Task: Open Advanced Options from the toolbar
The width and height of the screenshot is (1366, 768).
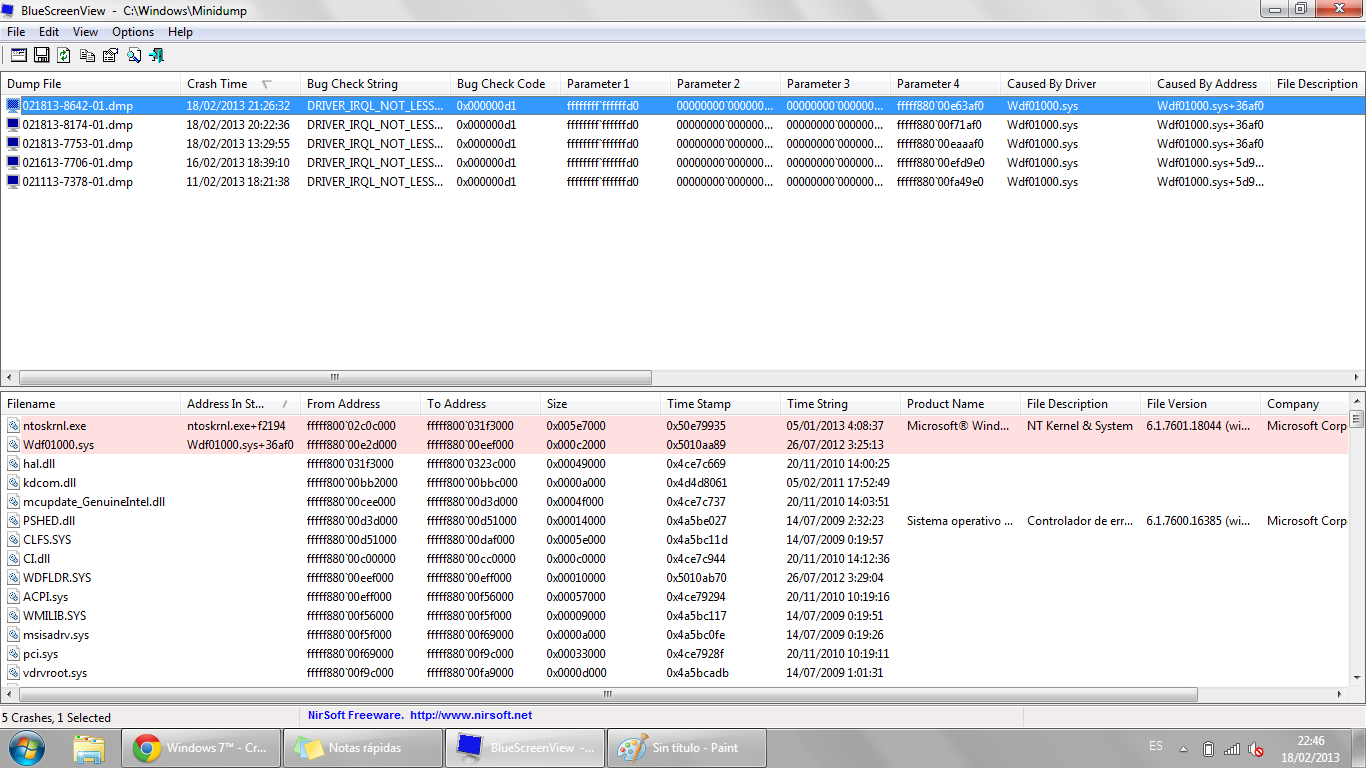Action: tap(19, 55)
